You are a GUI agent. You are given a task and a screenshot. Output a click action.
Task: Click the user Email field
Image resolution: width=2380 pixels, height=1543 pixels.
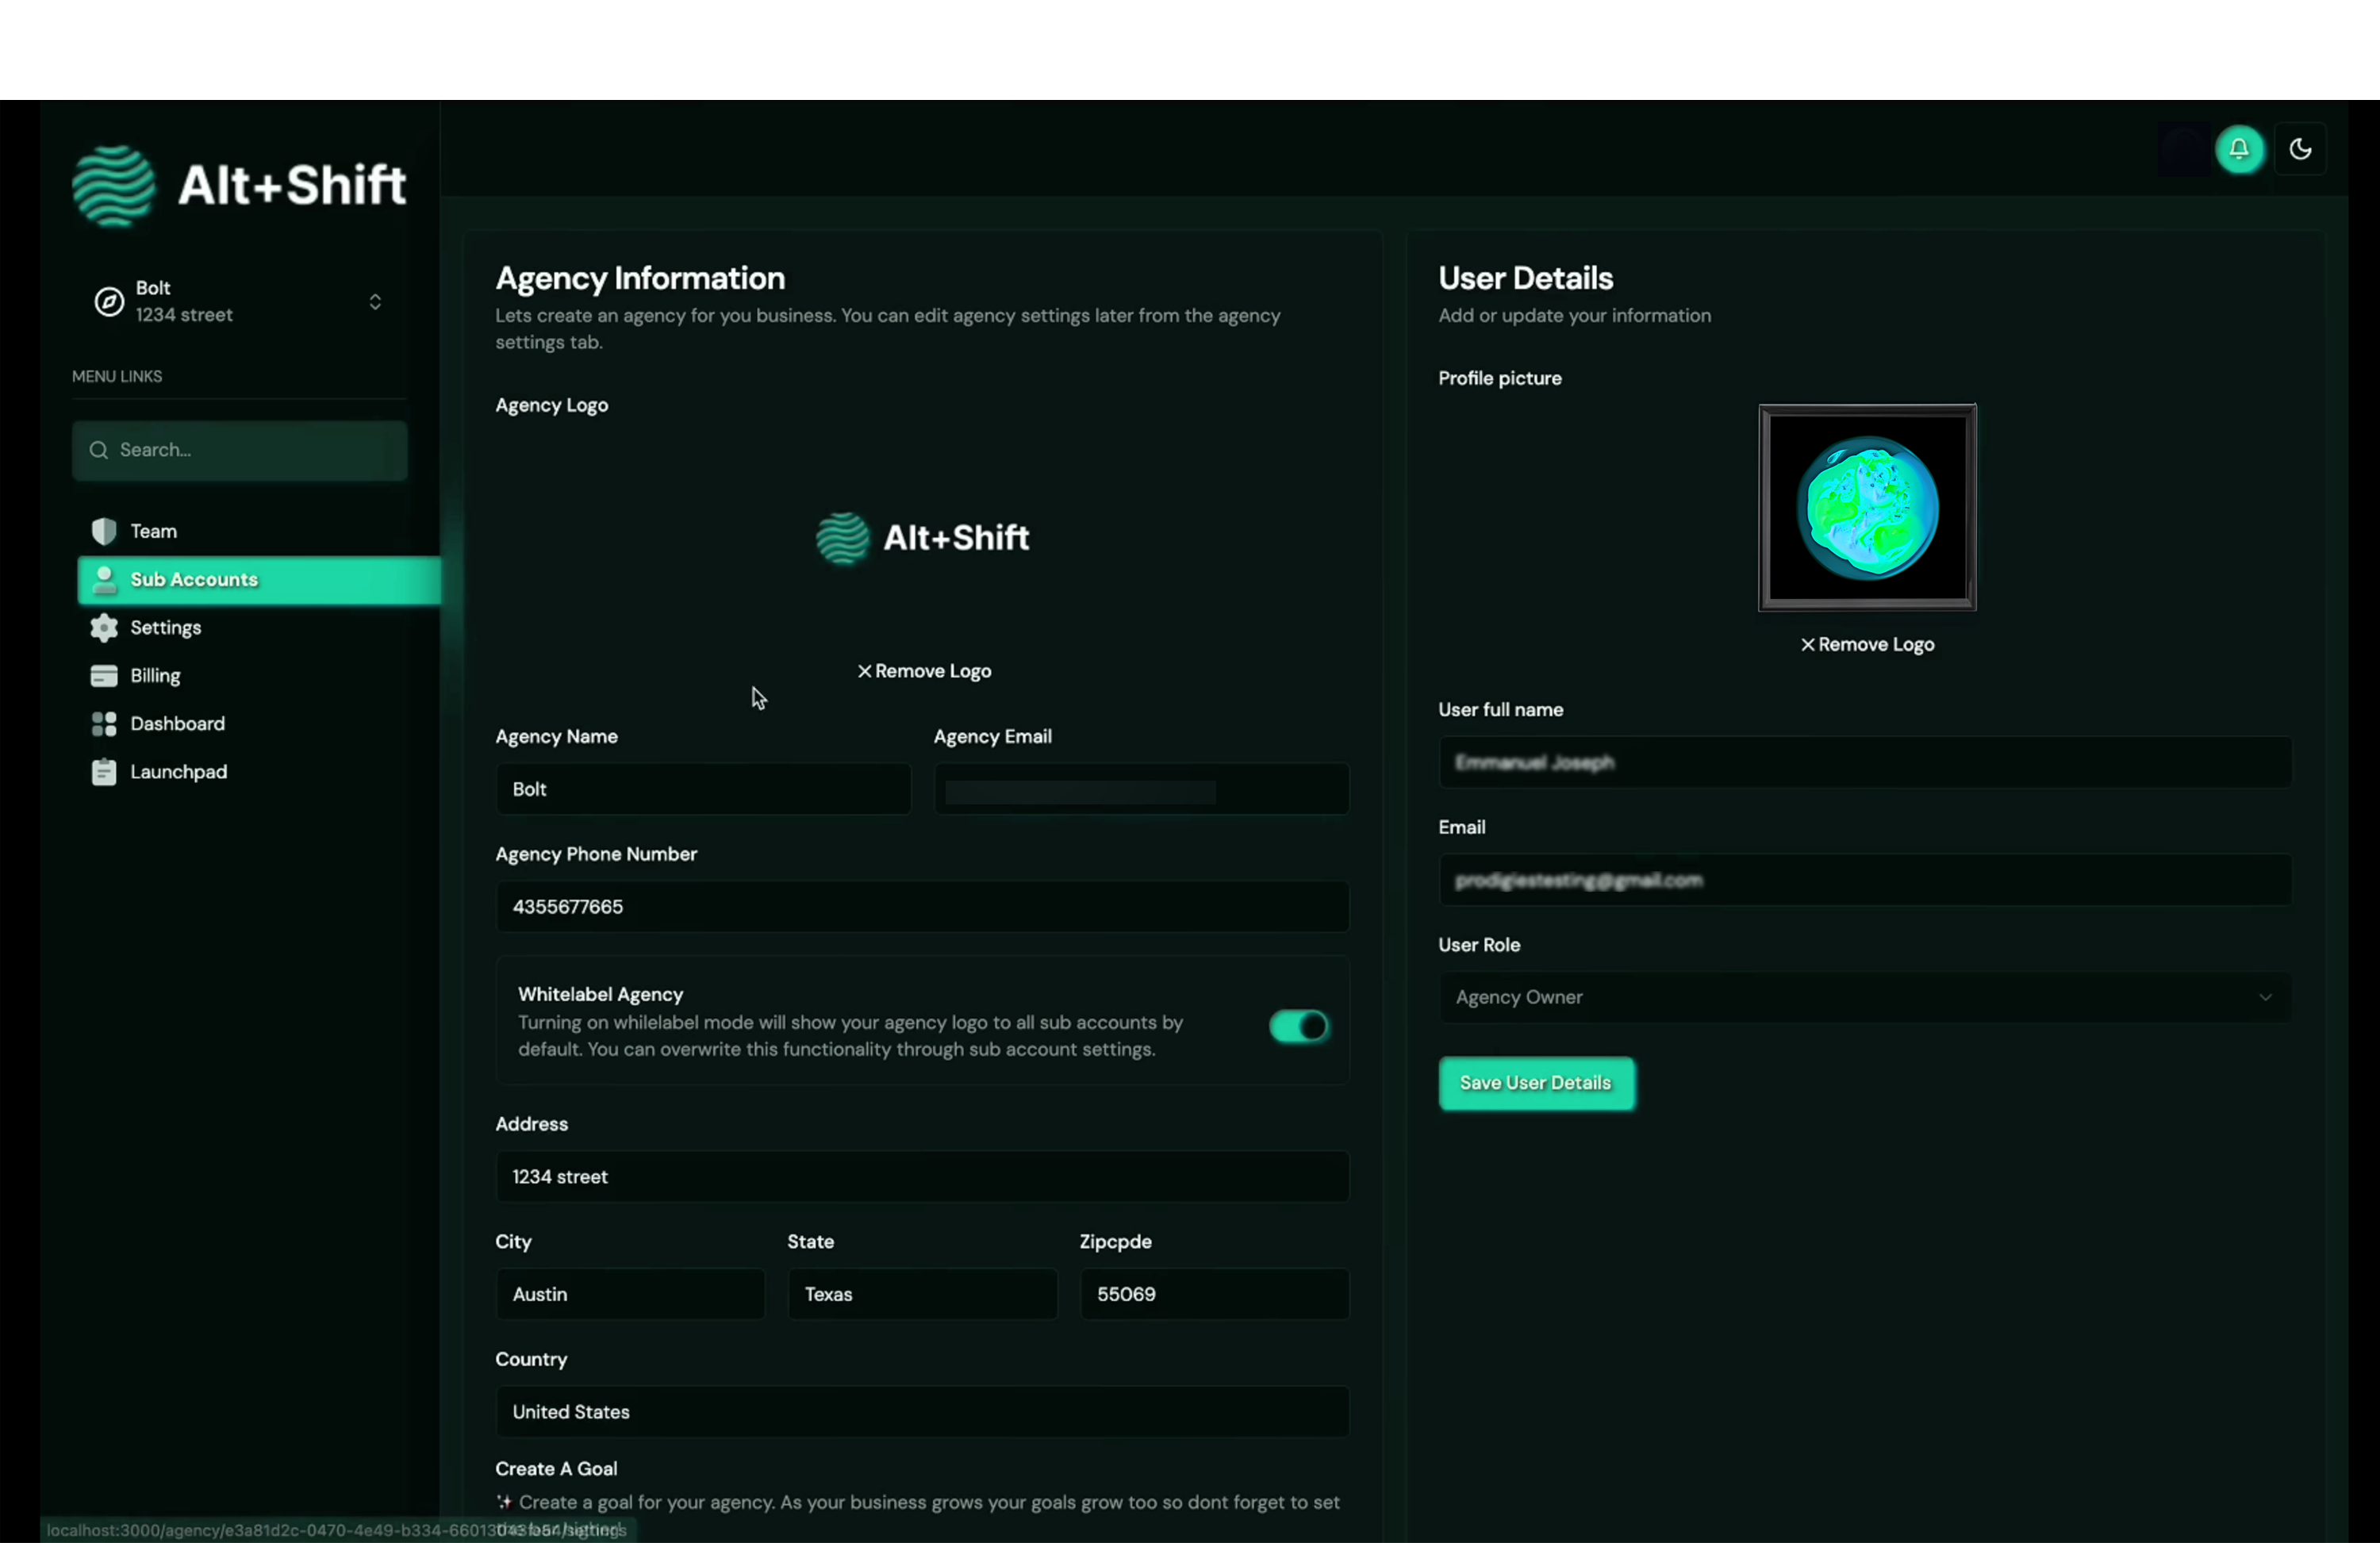pyautogui.click(x=1865, y=880)
